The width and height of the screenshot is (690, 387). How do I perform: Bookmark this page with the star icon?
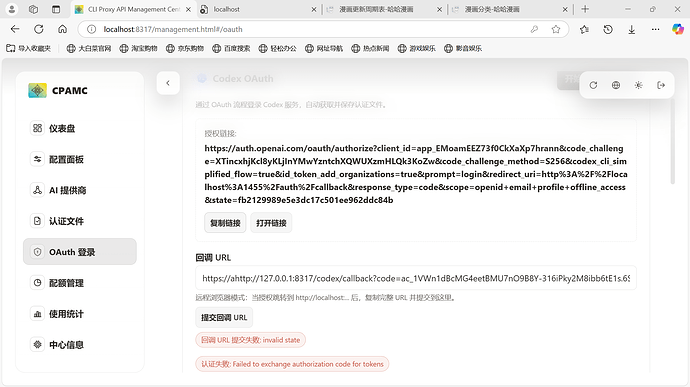[x=556, y=29]
